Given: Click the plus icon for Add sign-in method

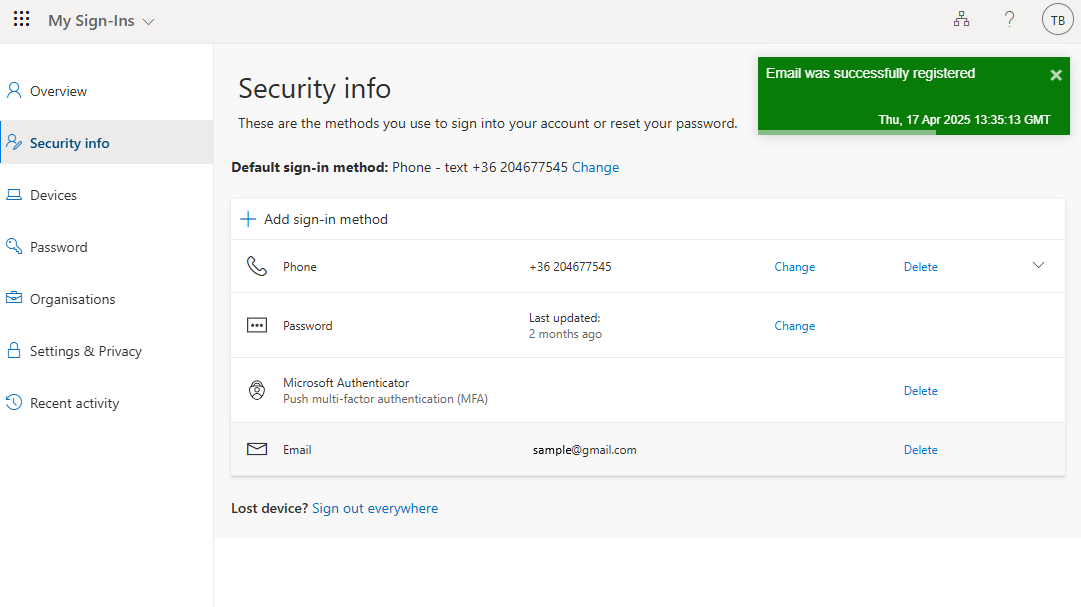Looking at the screenshot, I should [x=249, y=219].
